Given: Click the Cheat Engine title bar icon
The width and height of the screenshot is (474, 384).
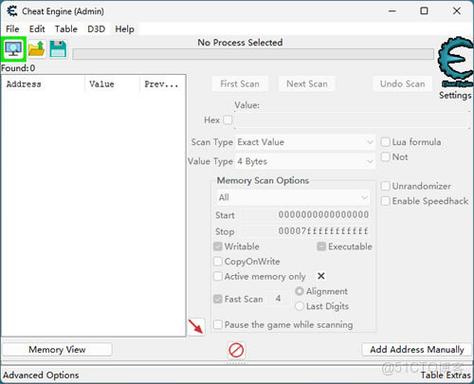Looking at the screenshot, I should click(12, 11).
